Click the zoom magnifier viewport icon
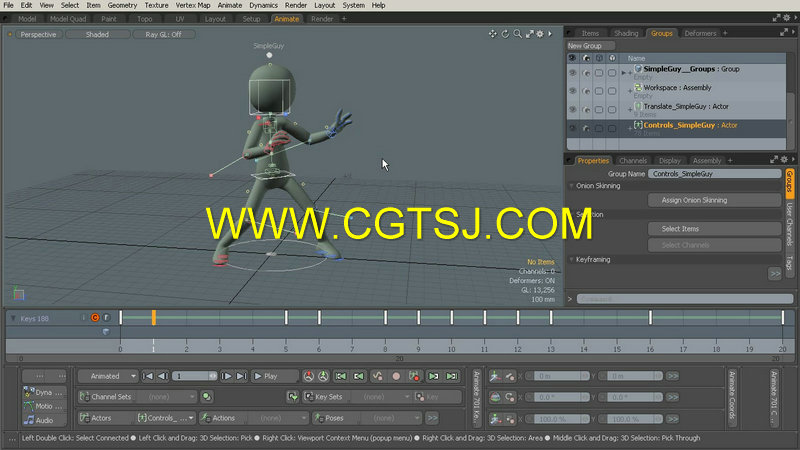The width and height of the screenshot is (800, 450). click(x=517, y=34)
